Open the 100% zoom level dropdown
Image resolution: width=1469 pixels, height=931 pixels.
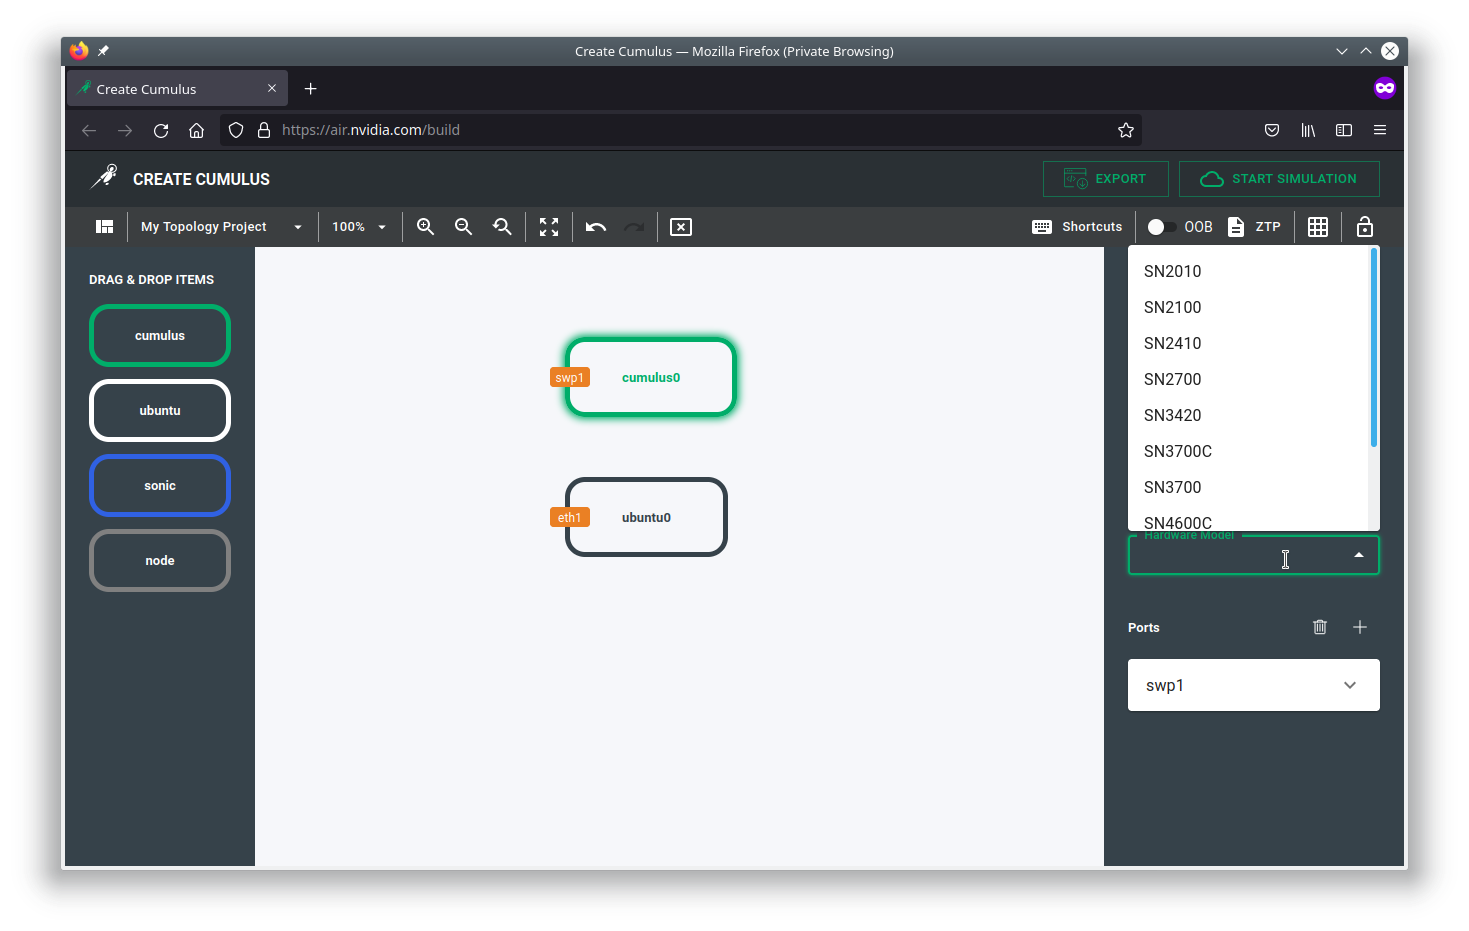(x=359, y=227)
